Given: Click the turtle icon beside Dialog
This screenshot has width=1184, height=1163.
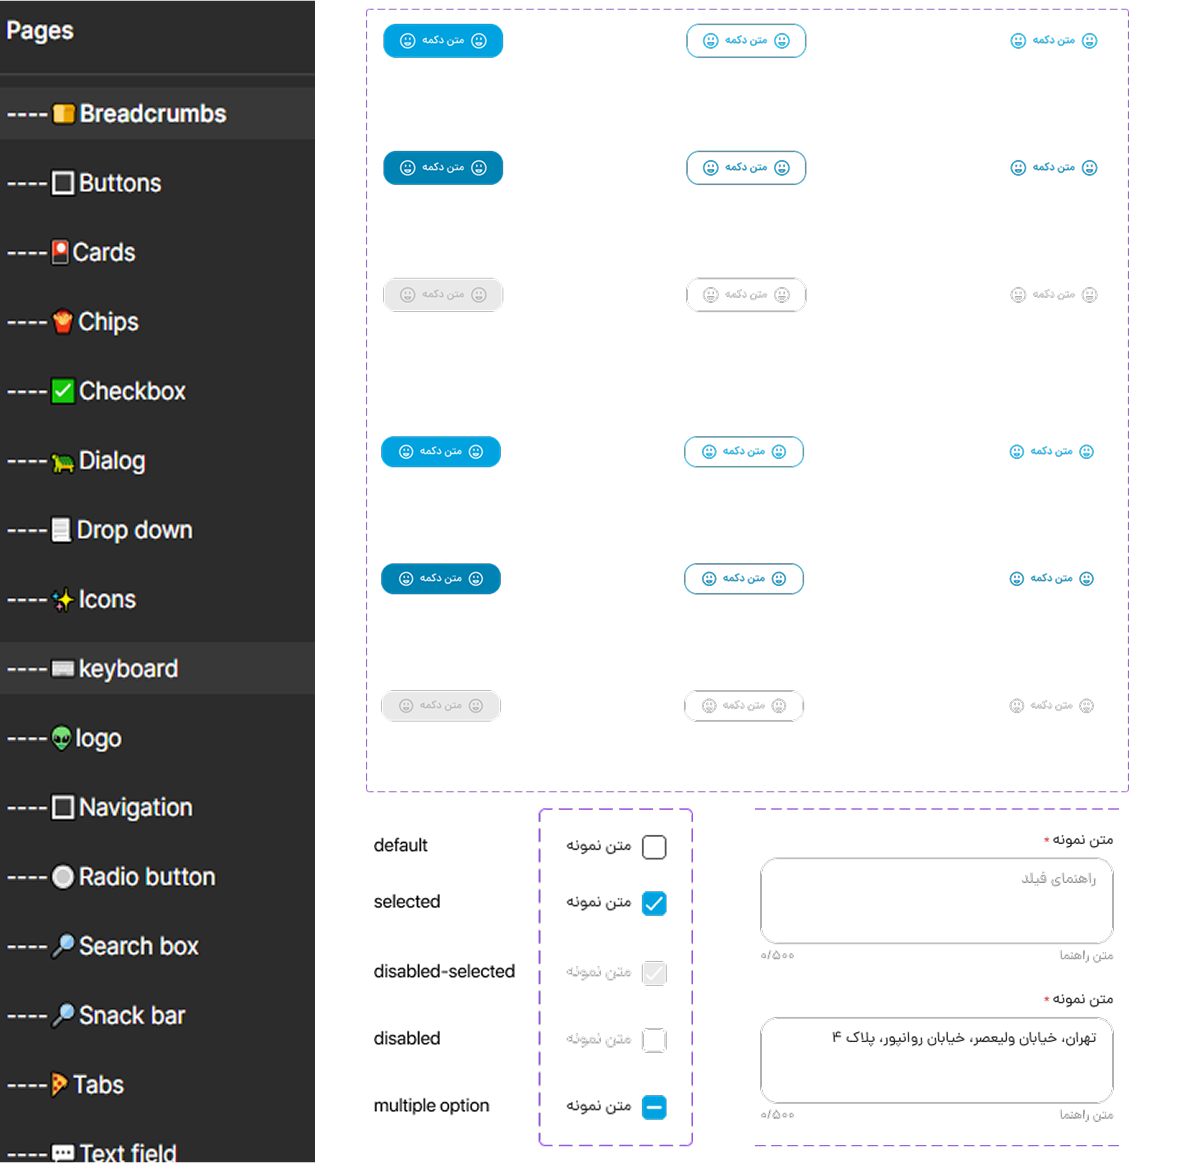Looking at the screenshot, I should point(63,461).
